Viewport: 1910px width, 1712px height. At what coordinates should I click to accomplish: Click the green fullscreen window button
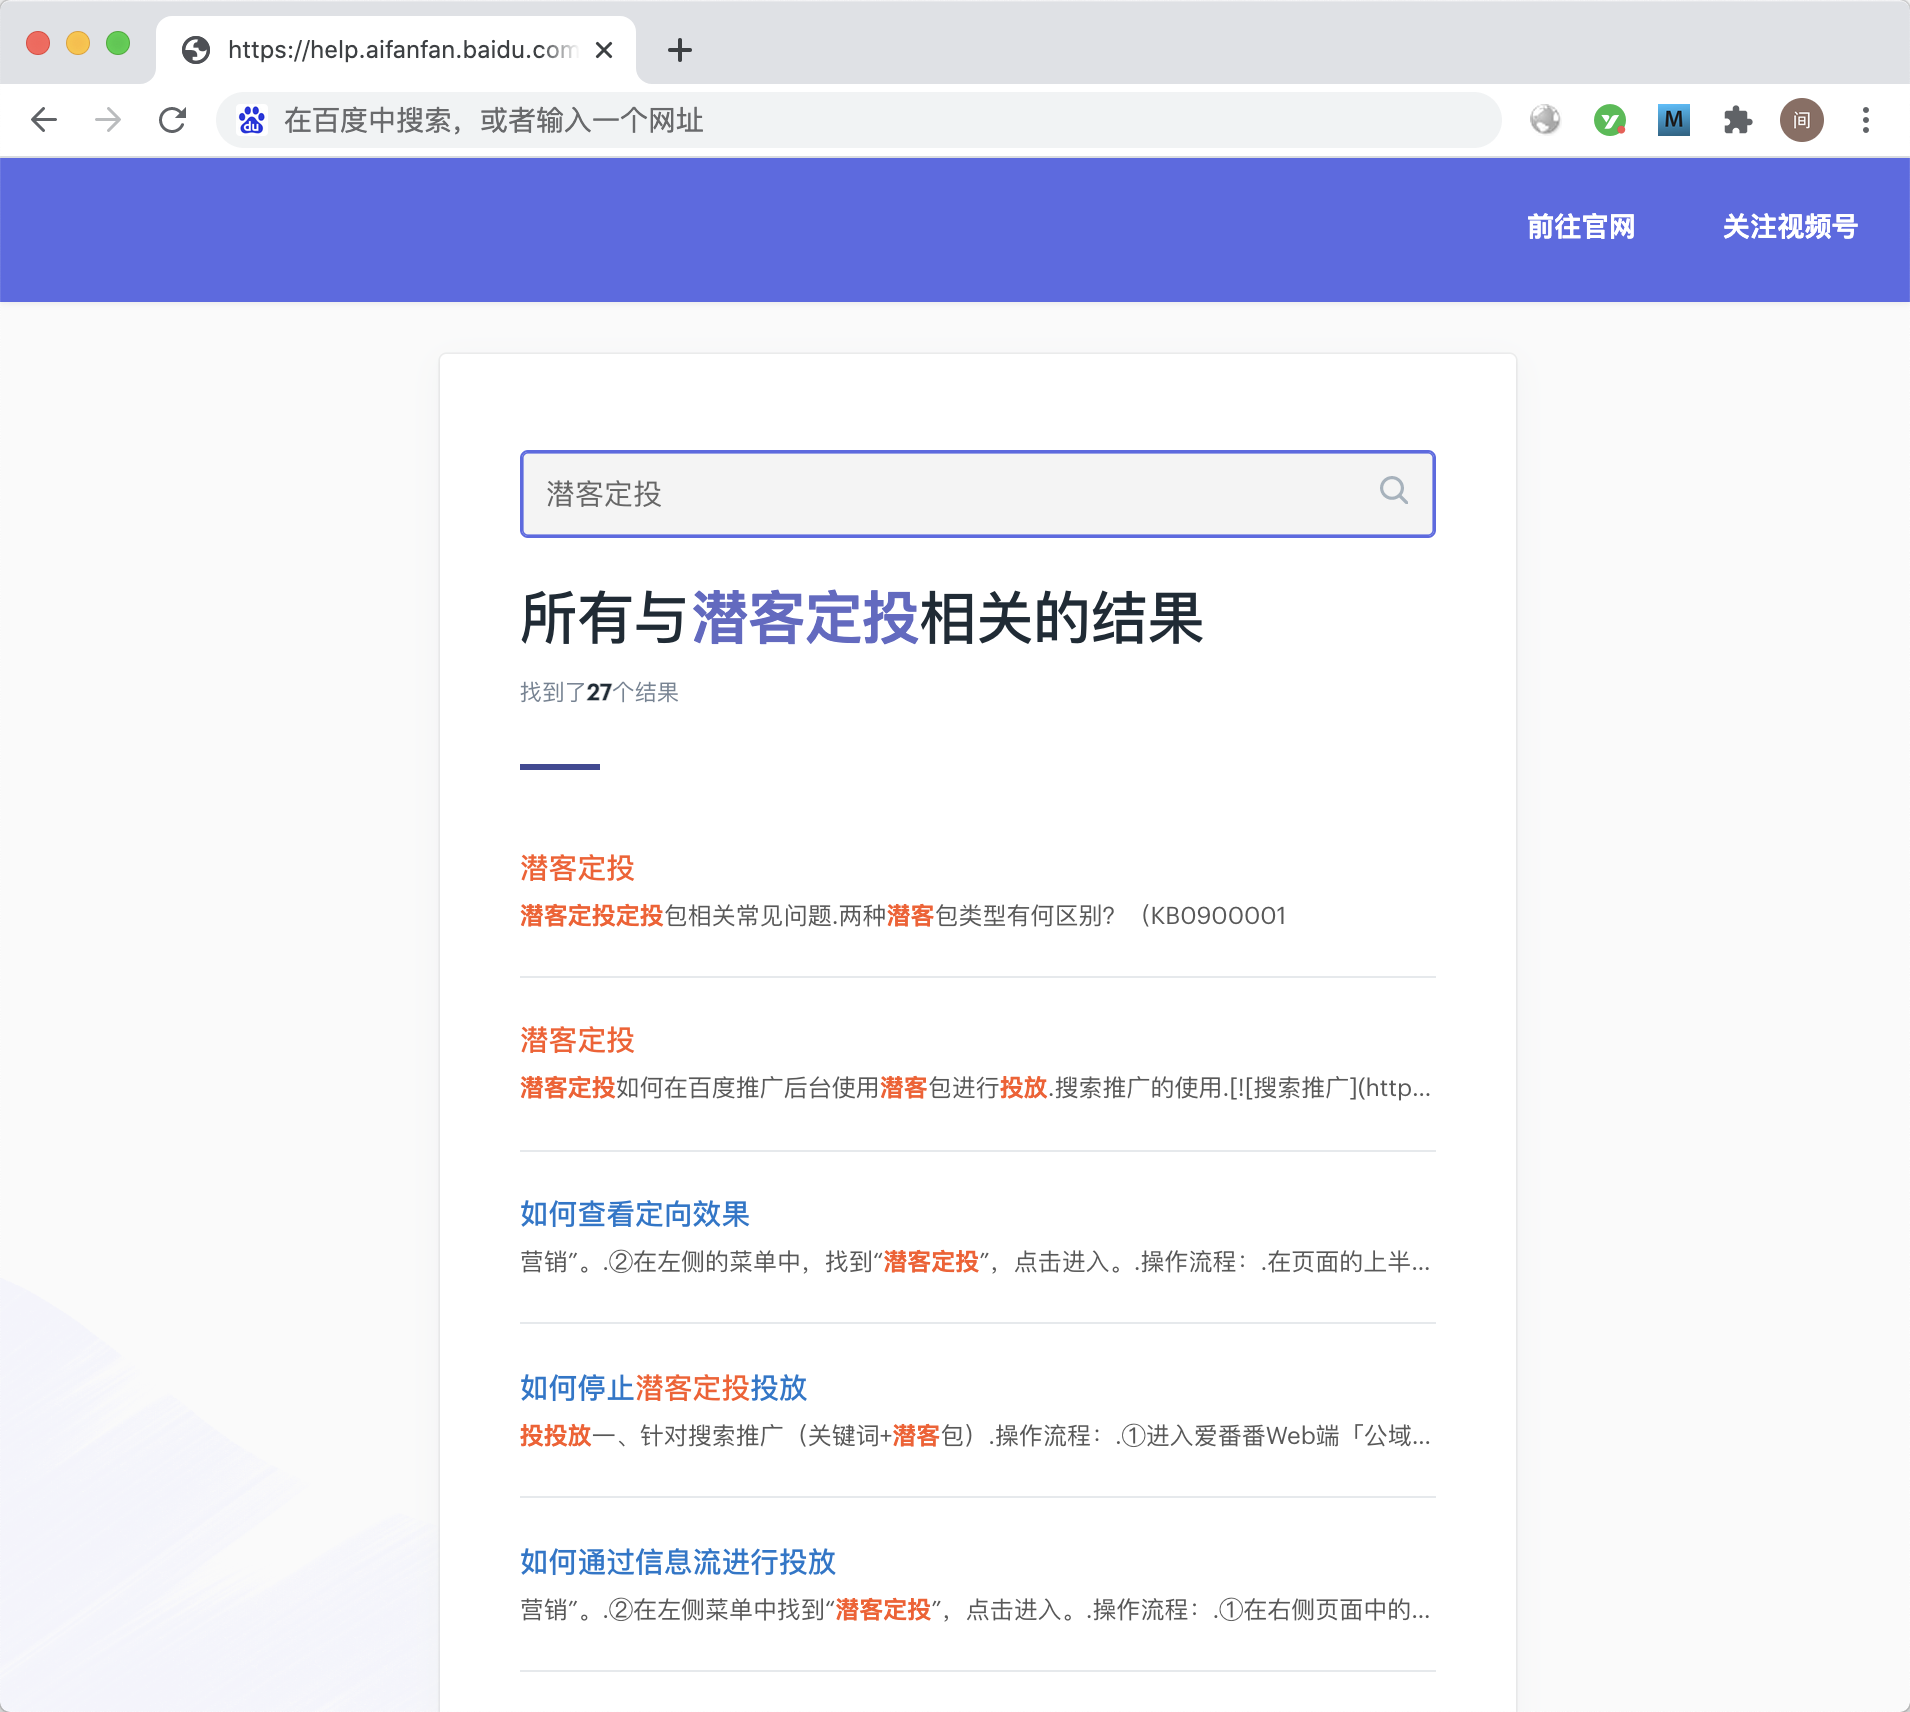118,43
